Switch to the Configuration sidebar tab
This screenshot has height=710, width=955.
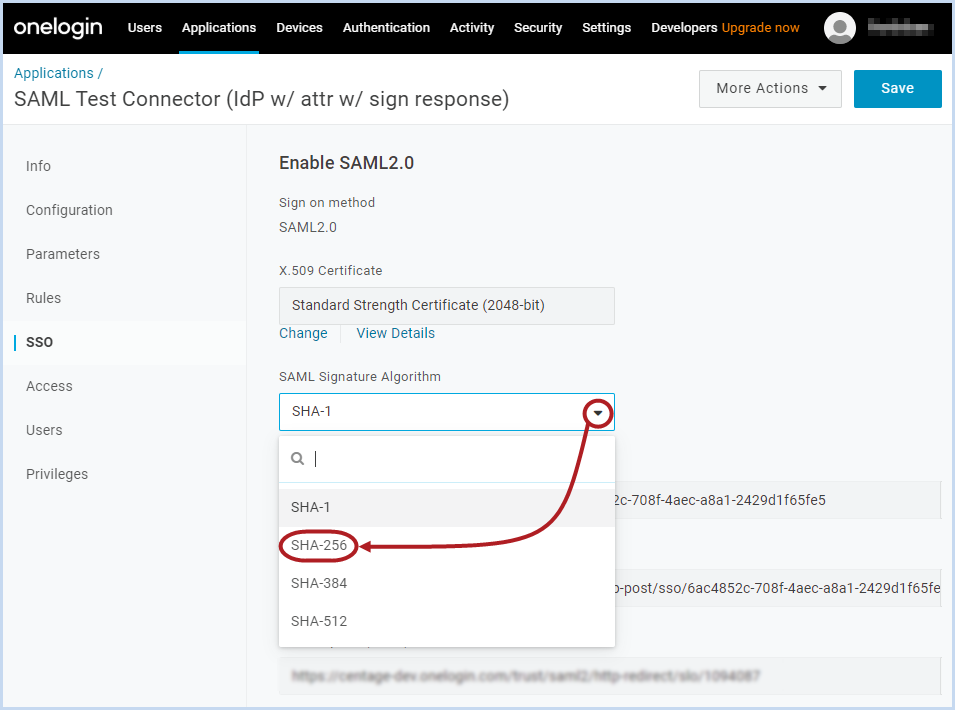click(69, 210)
